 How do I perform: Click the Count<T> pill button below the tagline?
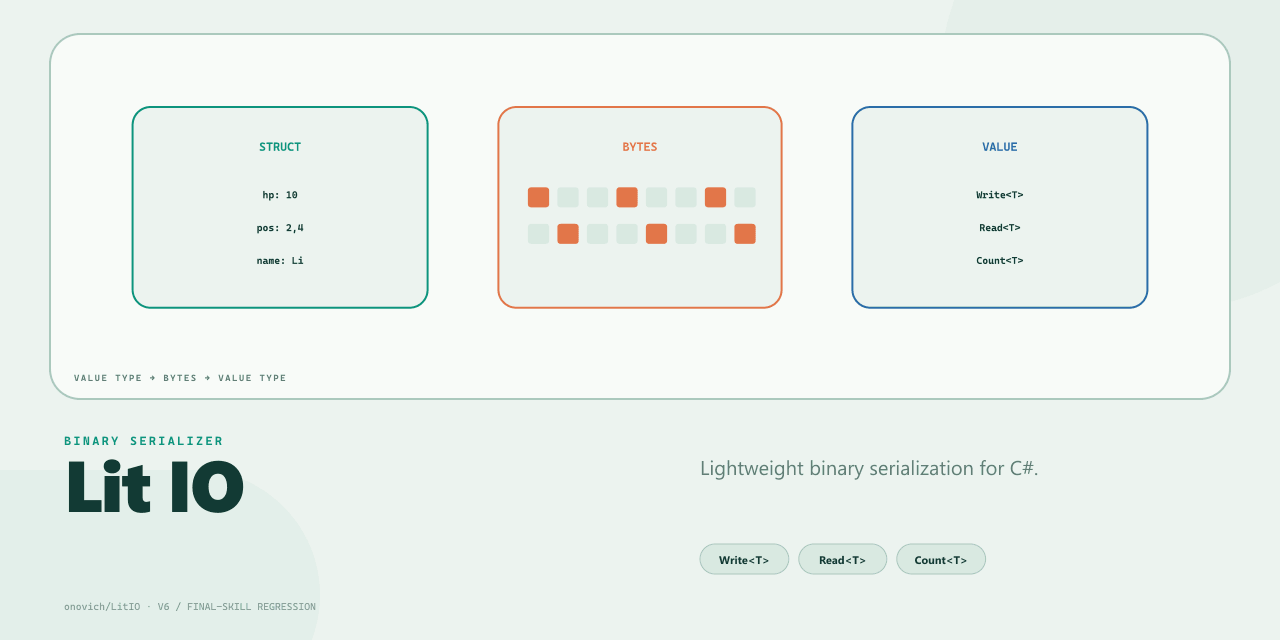pos(940,559)
